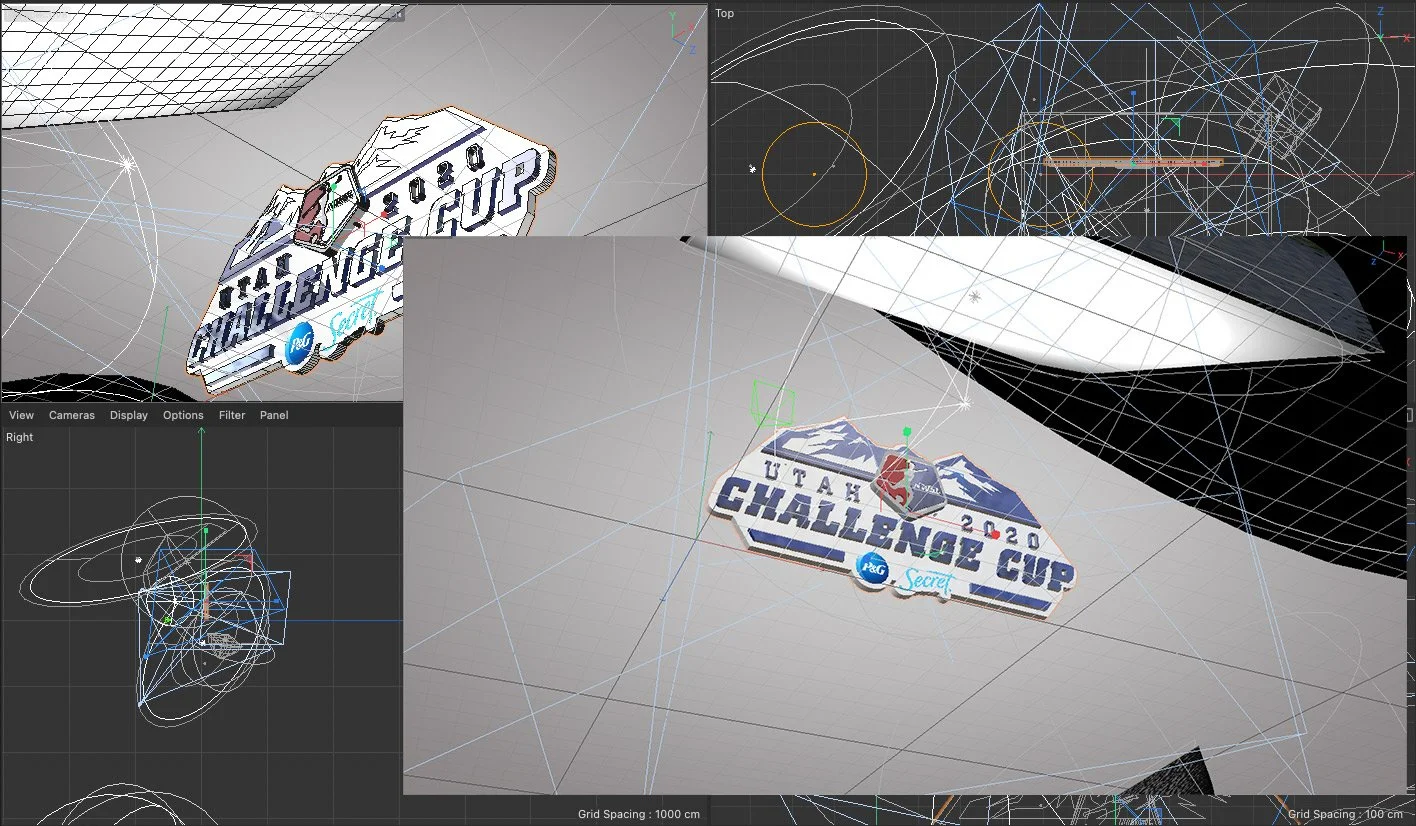Click the red axis handle on the Challenge Cup logo

coord(995,535)
